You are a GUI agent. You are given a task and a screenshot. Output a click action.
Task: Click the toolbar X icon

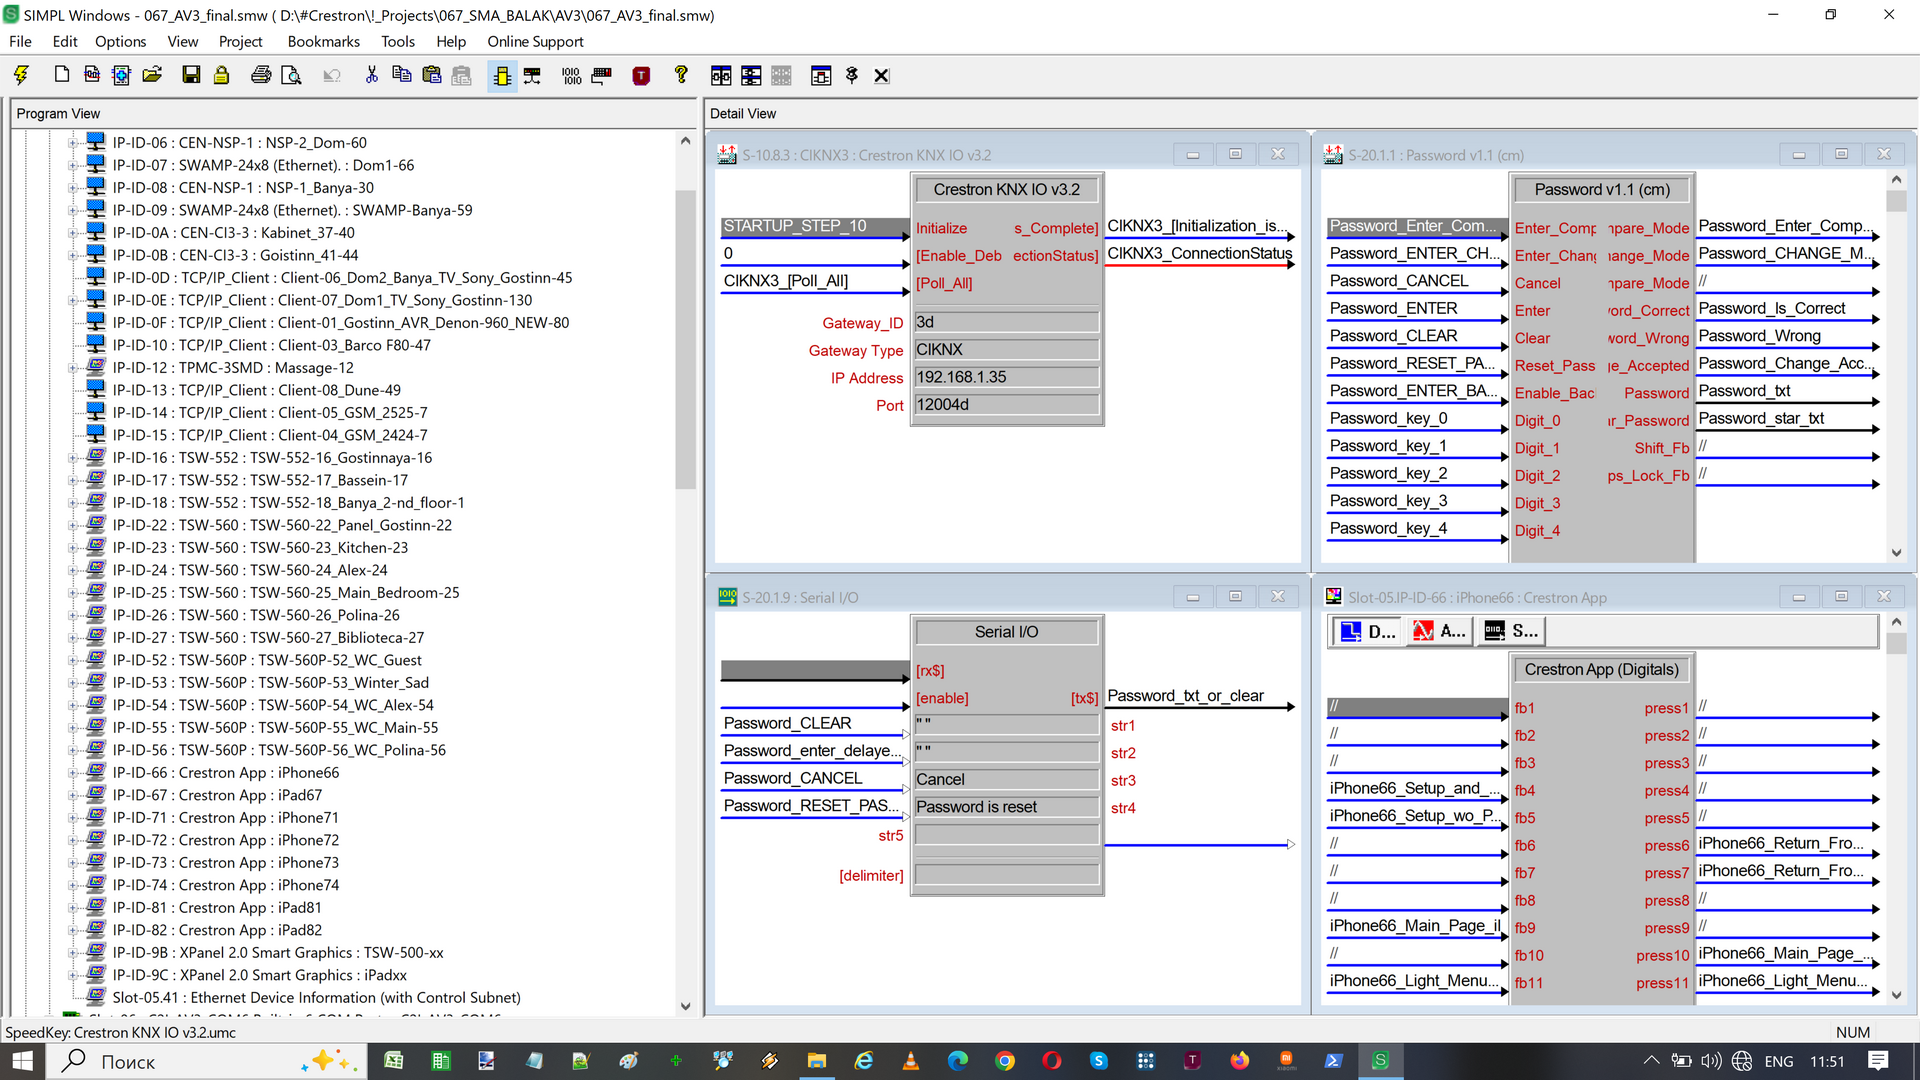pyautogui.click(x=881, y=75)
